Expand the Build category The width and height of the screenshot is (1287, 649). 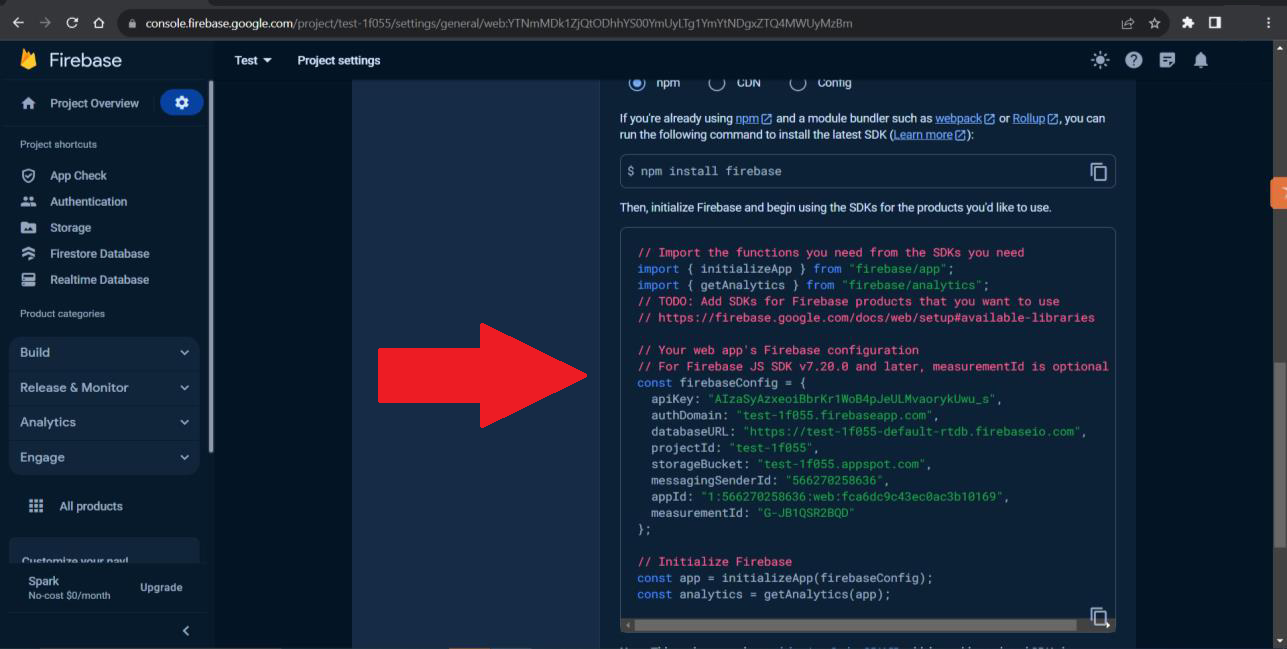pyautogui.click(x=104, y=352)
